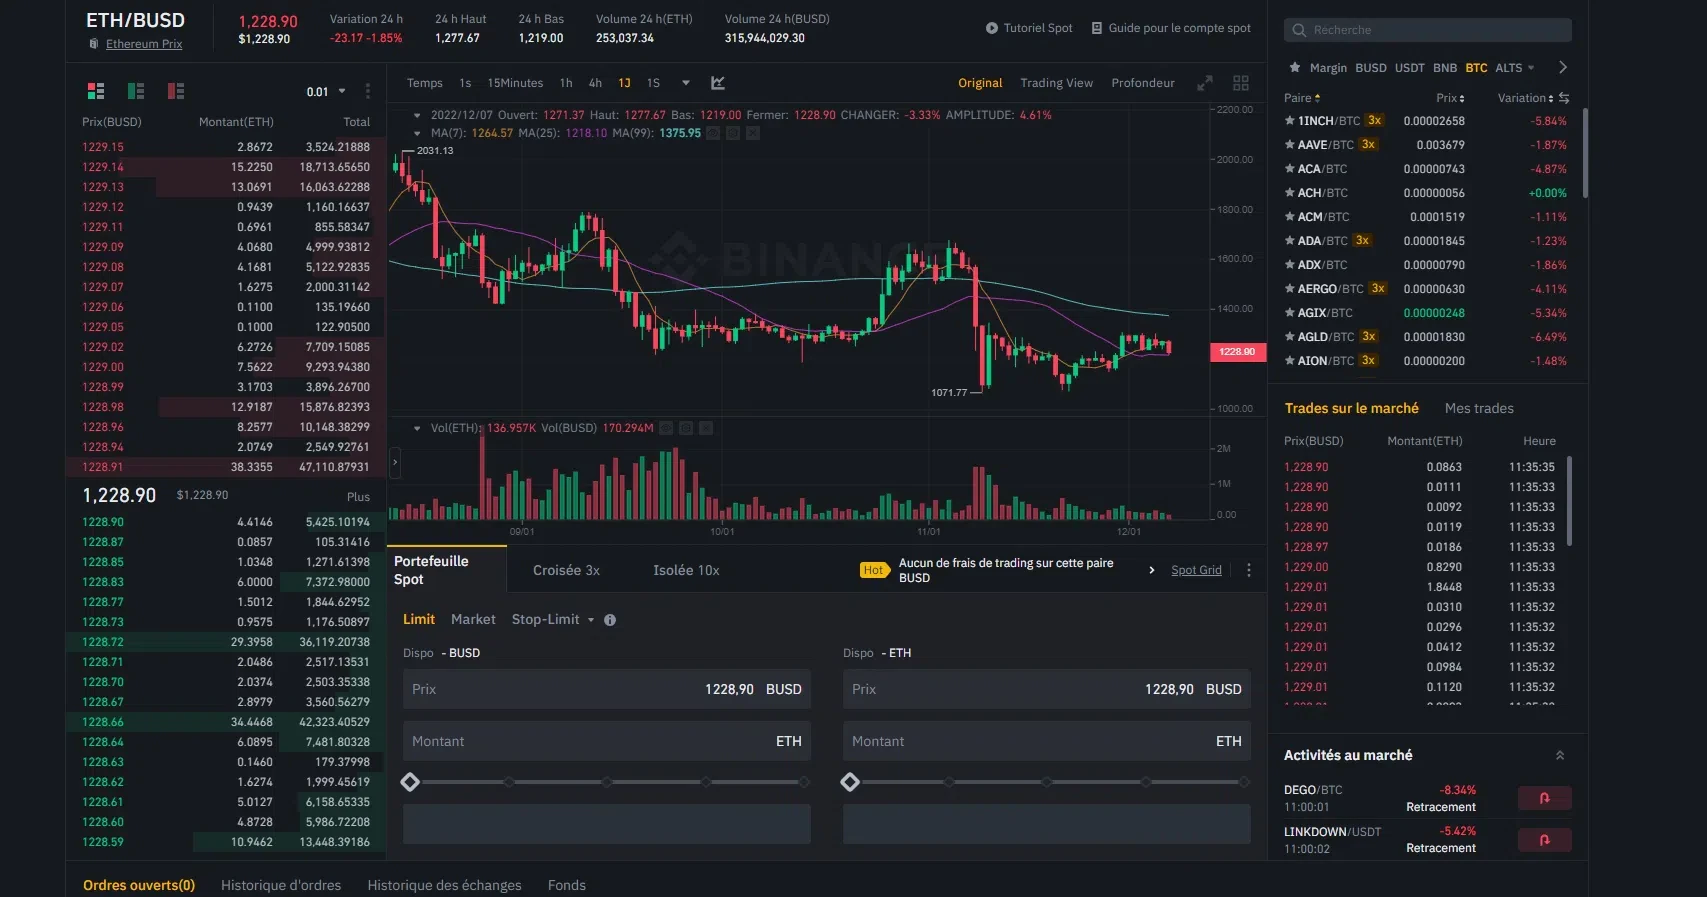Click the document icon next to Ethereum Prix
The image size is (1707, 897).
coord(94,44)
